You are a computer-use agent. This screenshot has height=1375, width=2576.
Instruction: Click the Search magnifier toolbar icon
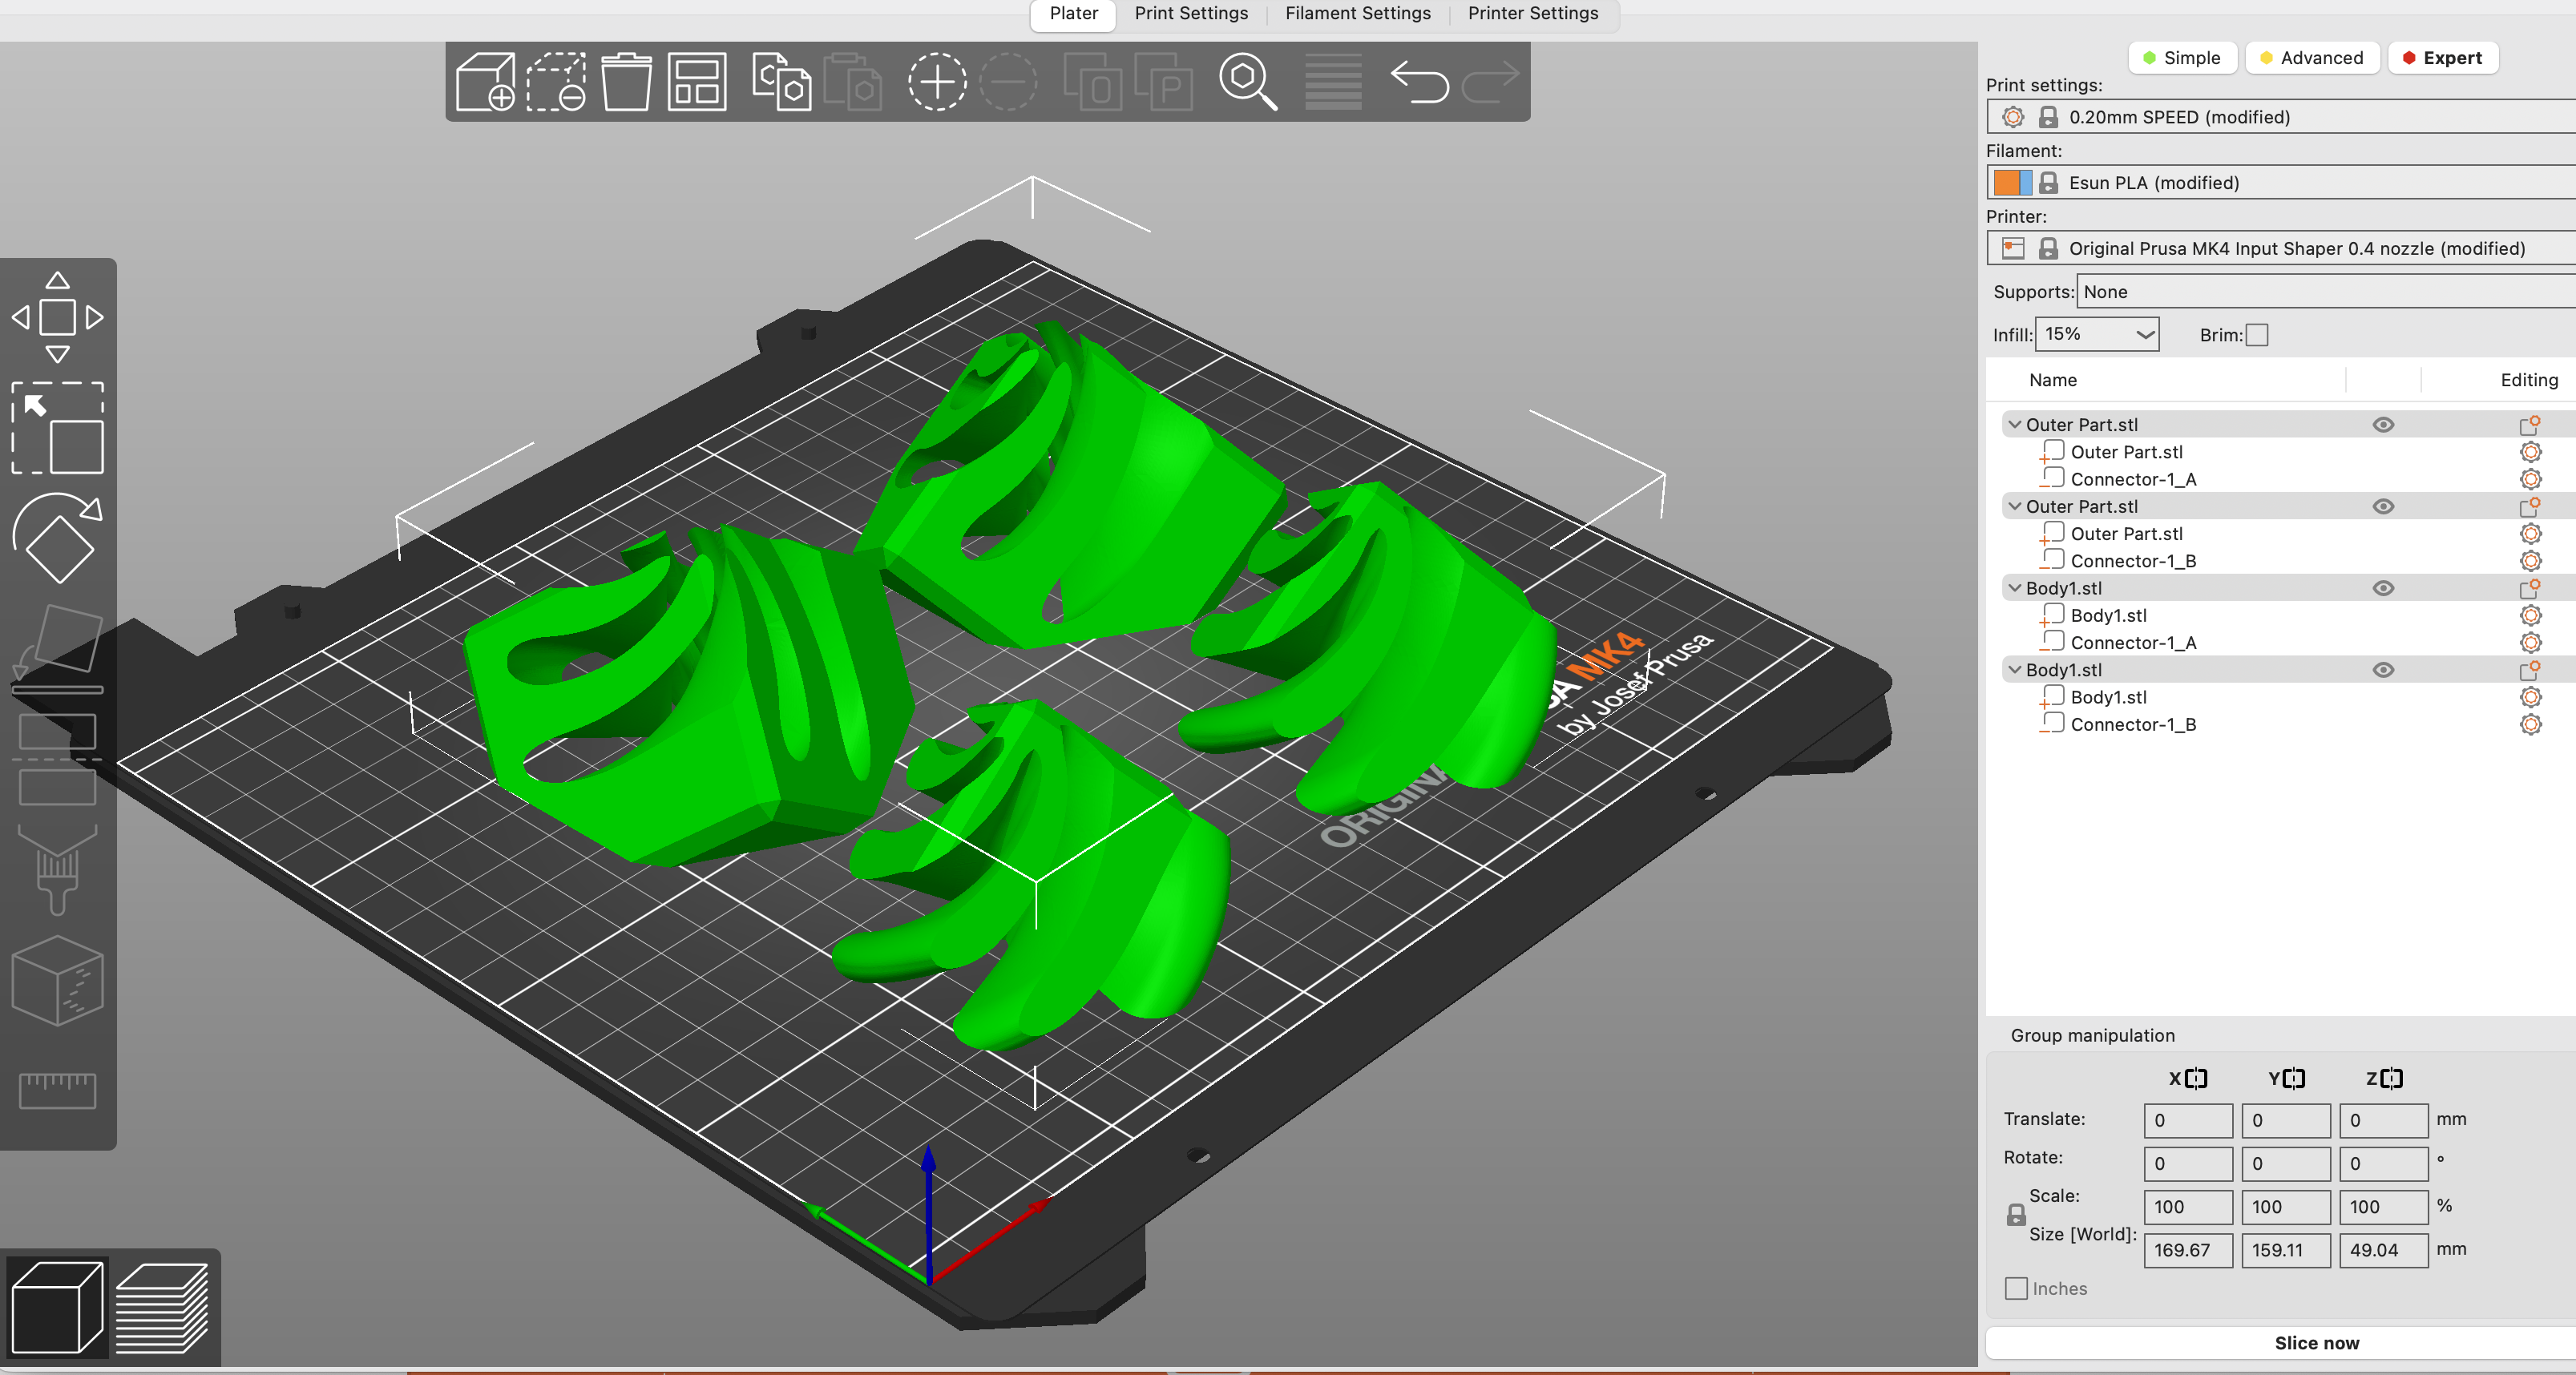point(1247,82)
